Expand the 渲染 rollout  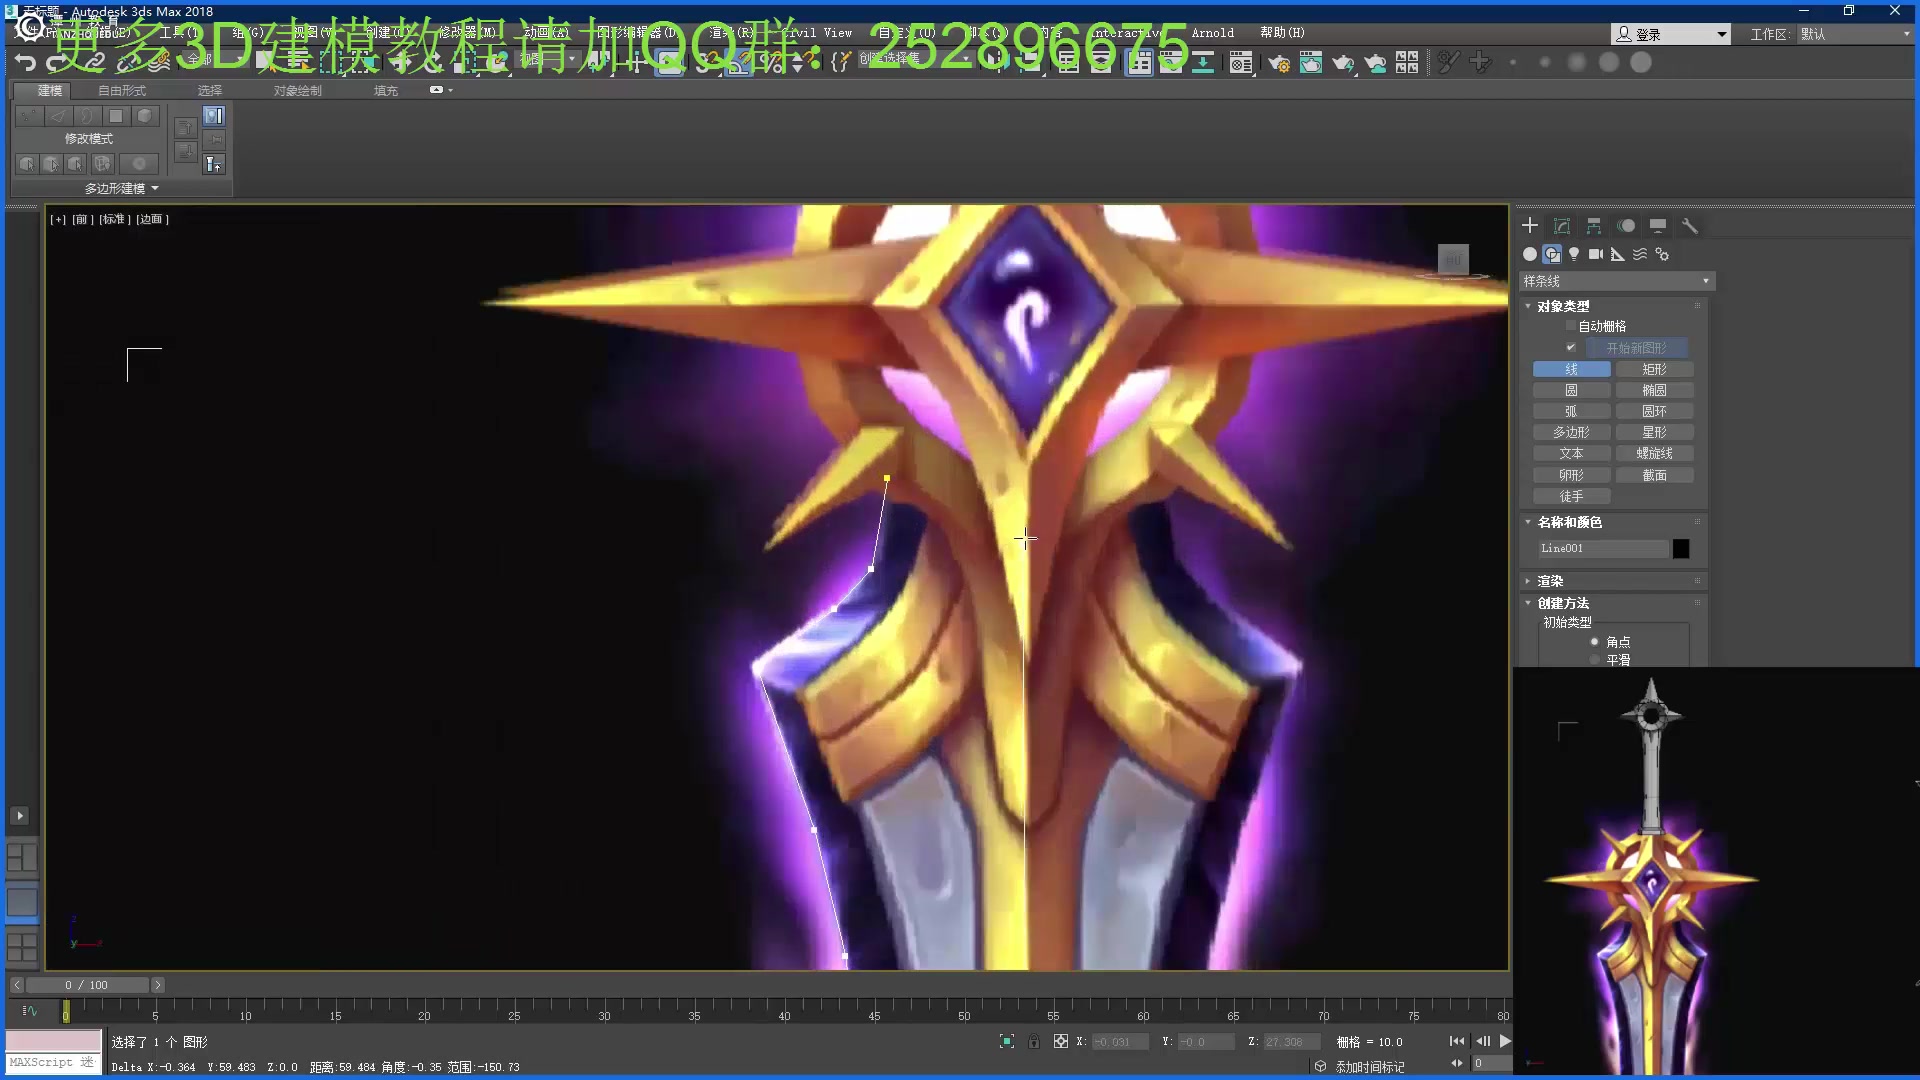click(1550, 581)
